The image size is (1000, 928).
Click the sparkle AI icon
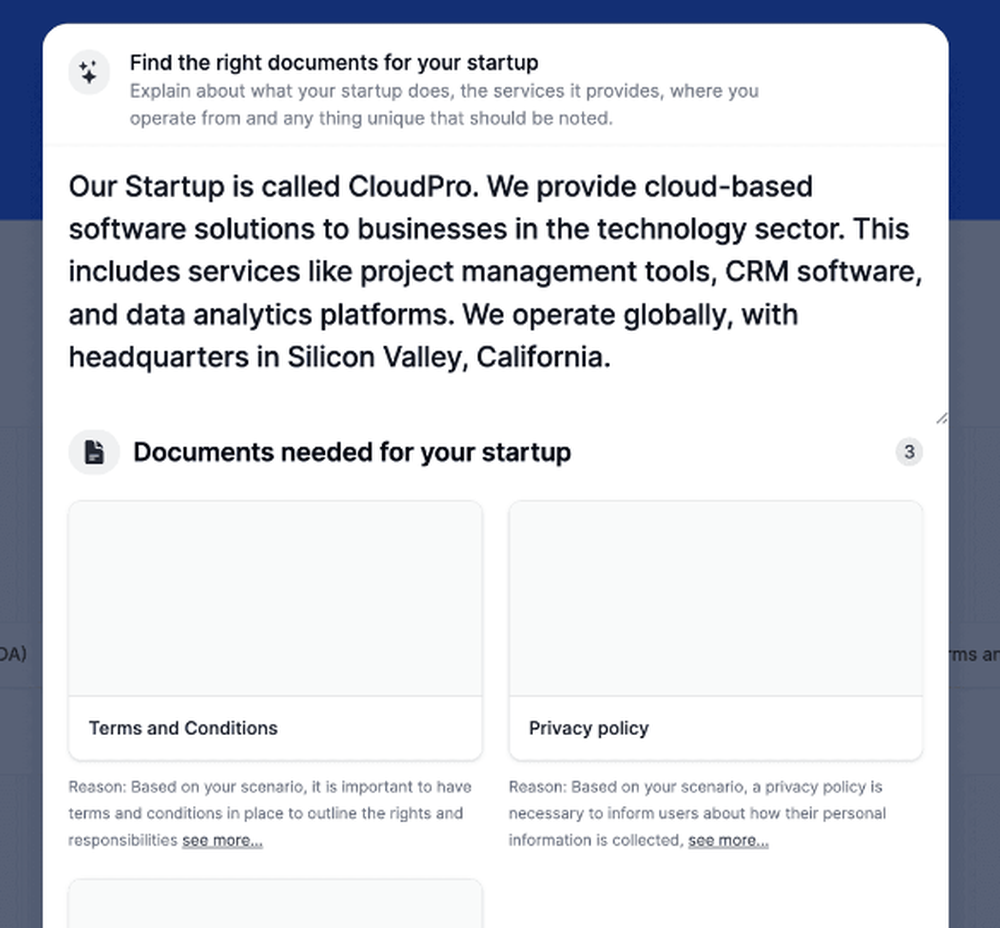[x=89, y=72]
